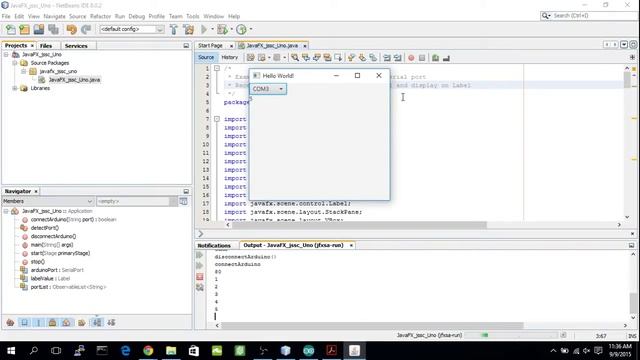This screenshot has width=640, height=360.
Task: Click the task progress bar in status bar
Action: [x=511, y=335]
